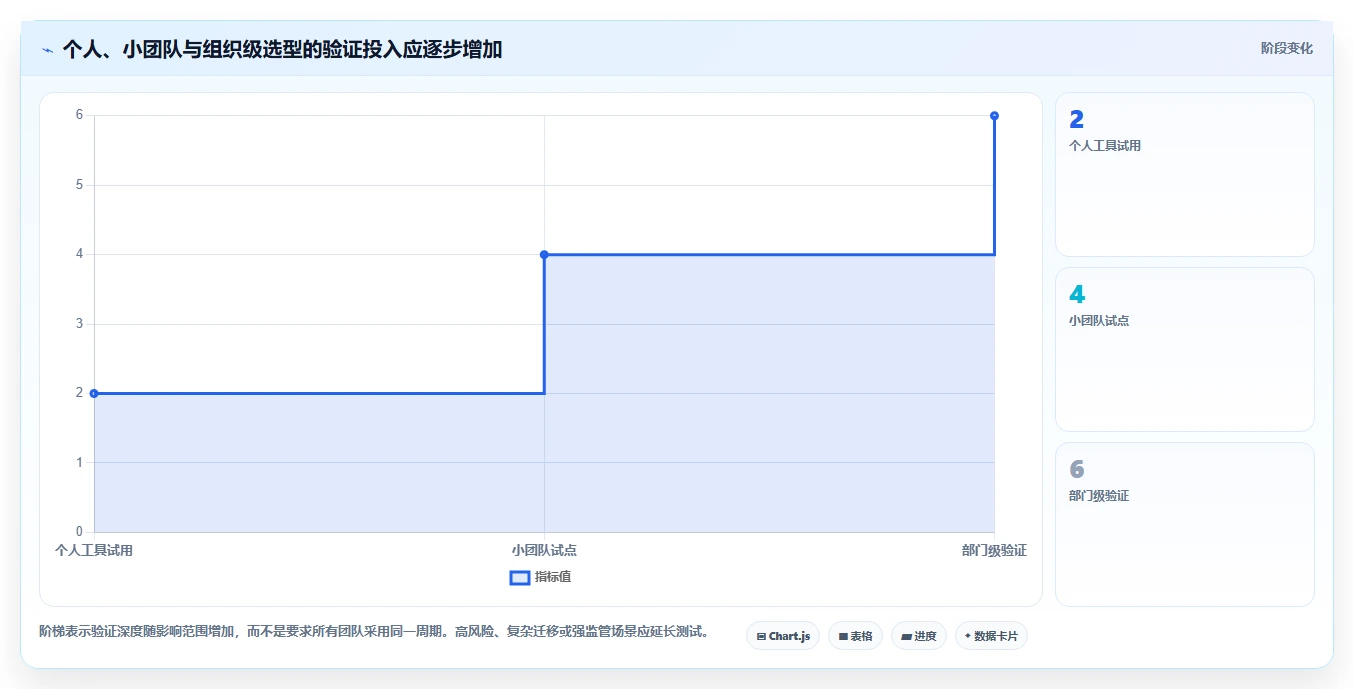Click the big number 6 in the third card
The height and width of the screenshot is (689, 1354).
1077,469
